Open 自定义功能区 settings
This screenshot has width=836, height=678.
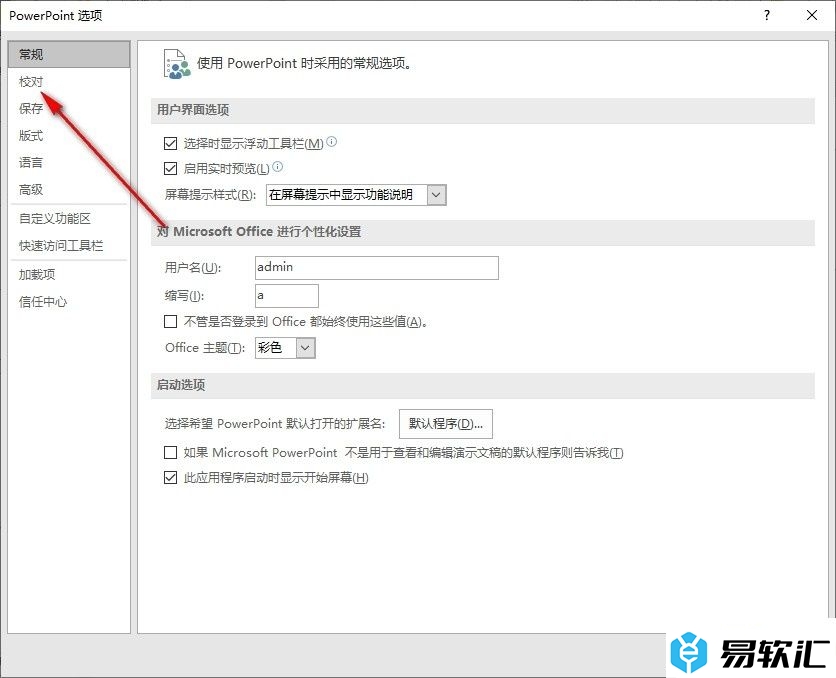click(x=69, y=219)
